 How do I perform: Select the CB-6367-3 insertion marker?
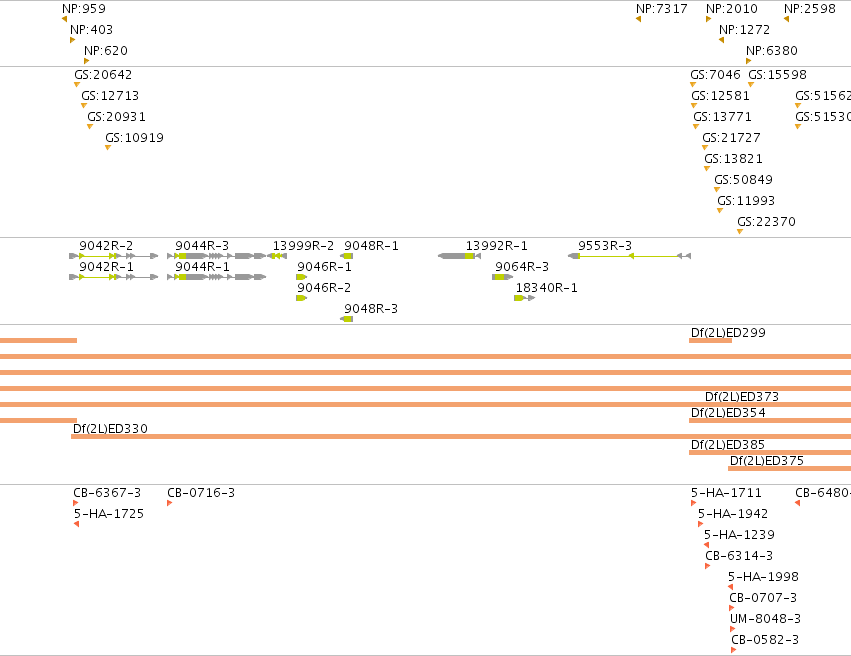point(76,503)
